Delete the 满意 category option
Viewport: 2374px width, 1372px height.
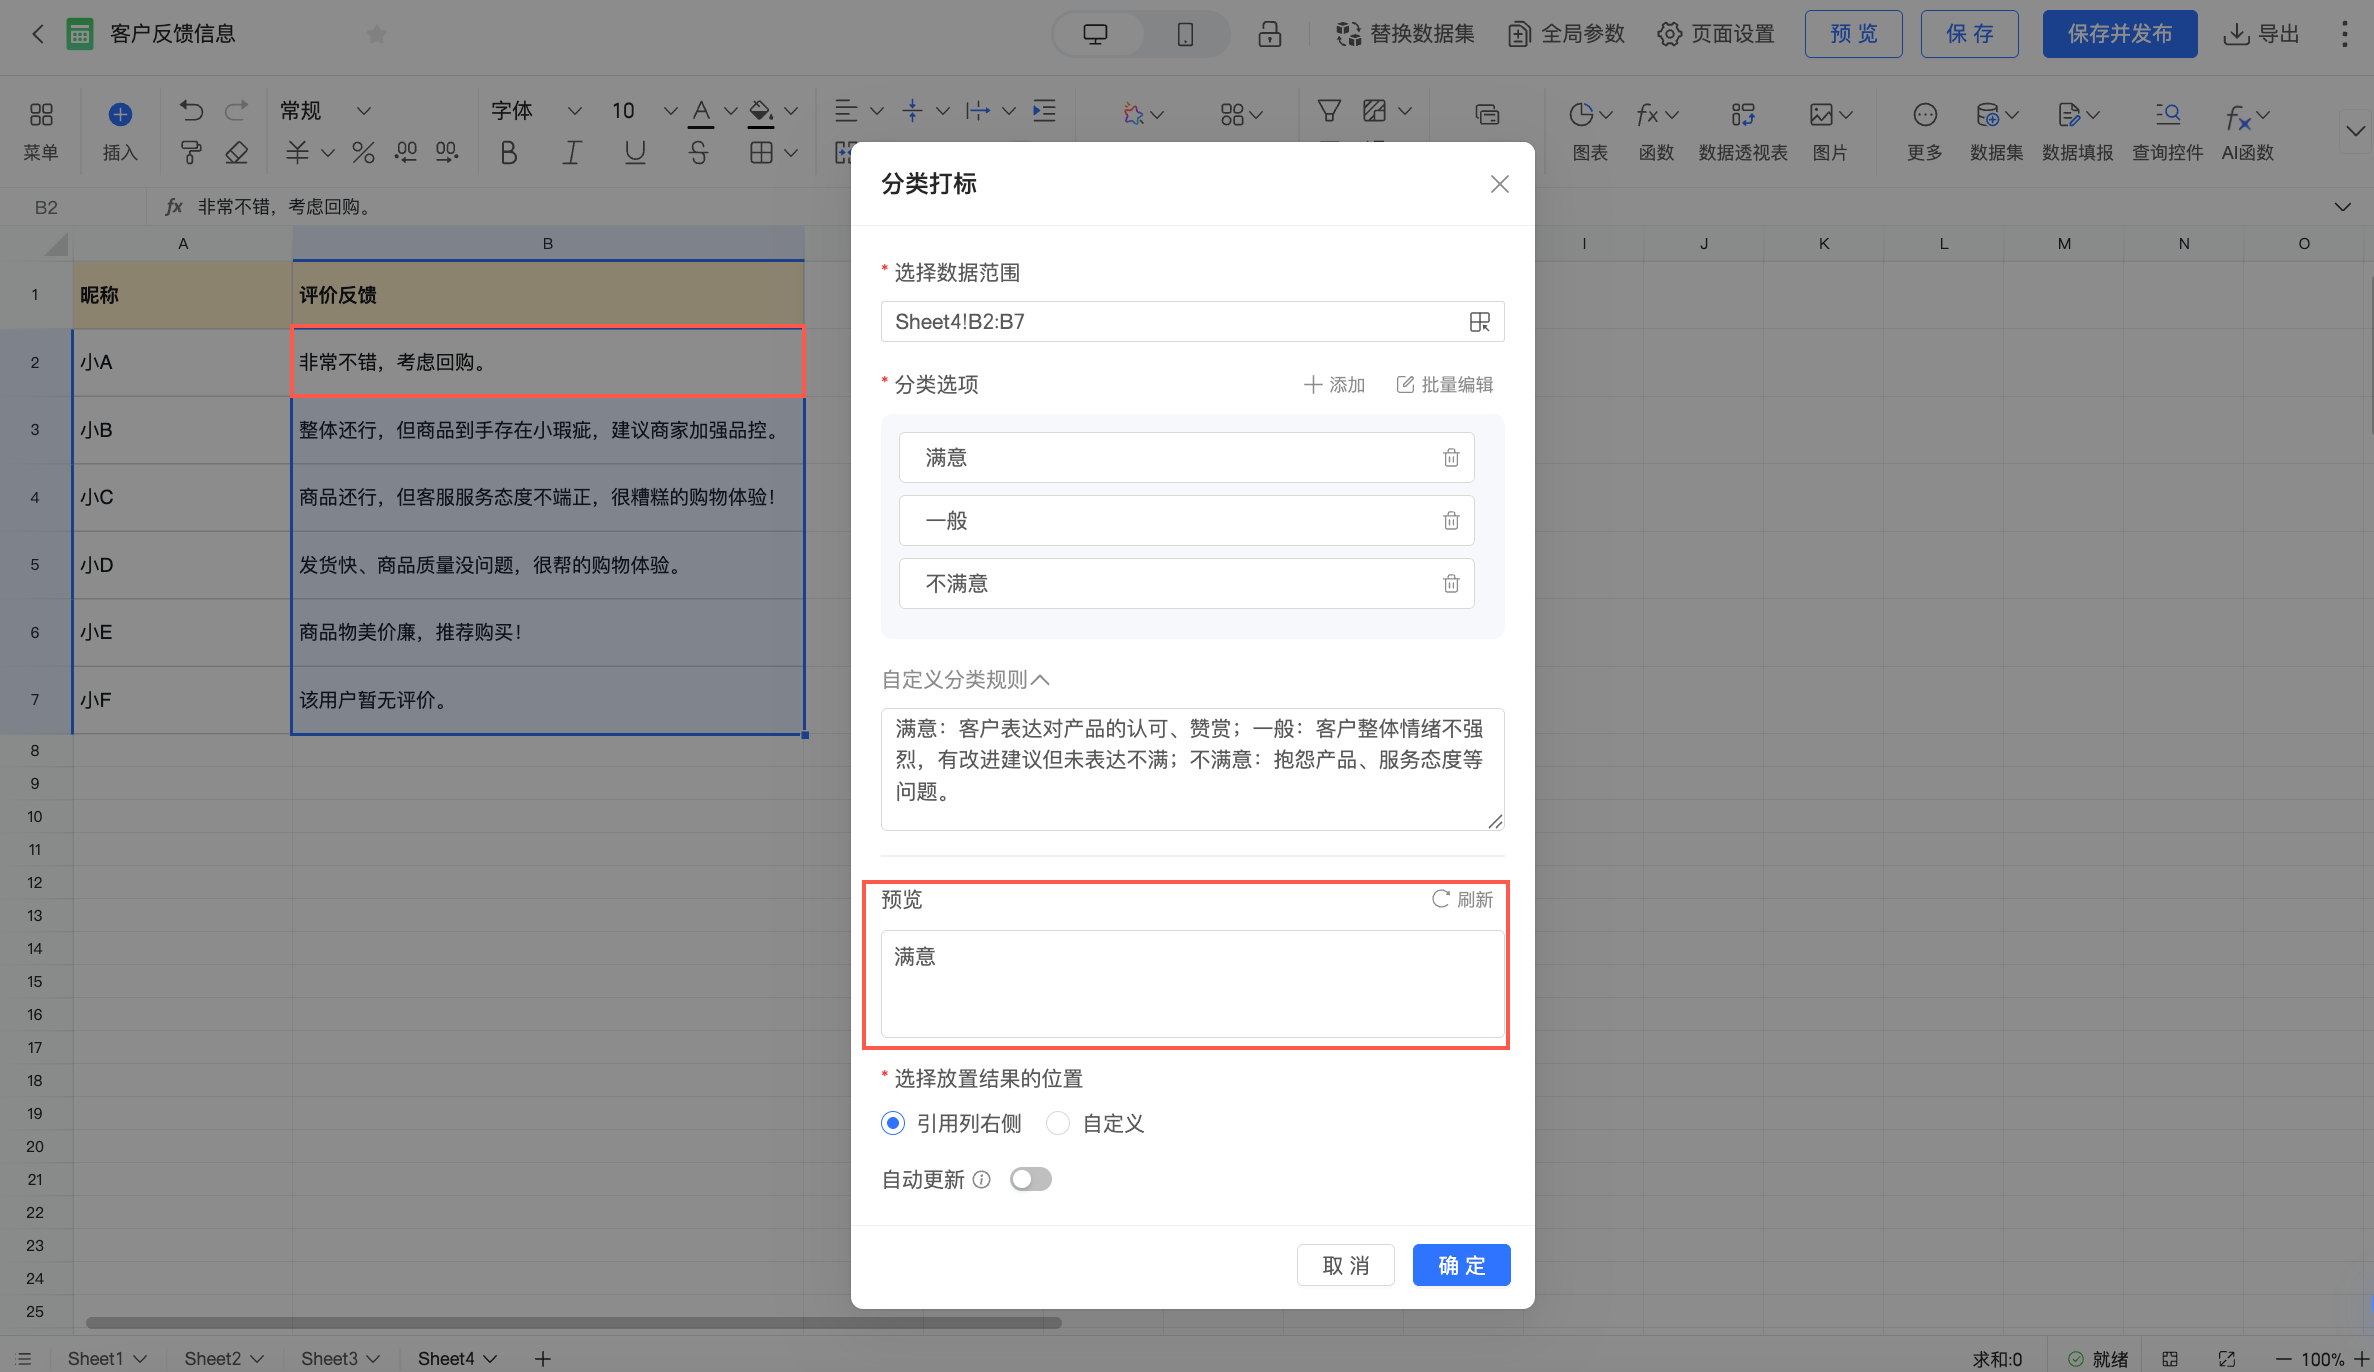(x=1451, y=458)
